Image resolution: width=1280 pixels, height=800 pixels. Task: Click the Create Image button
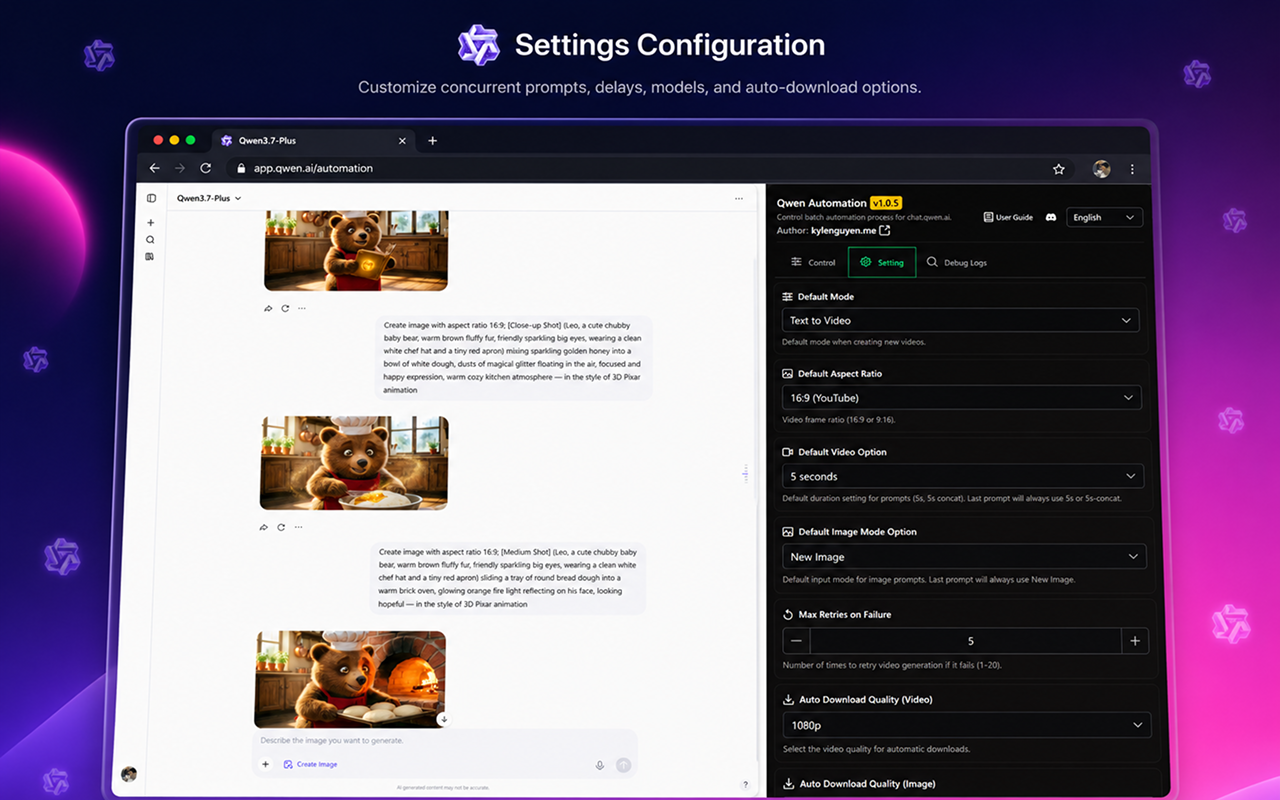(310, 764)
